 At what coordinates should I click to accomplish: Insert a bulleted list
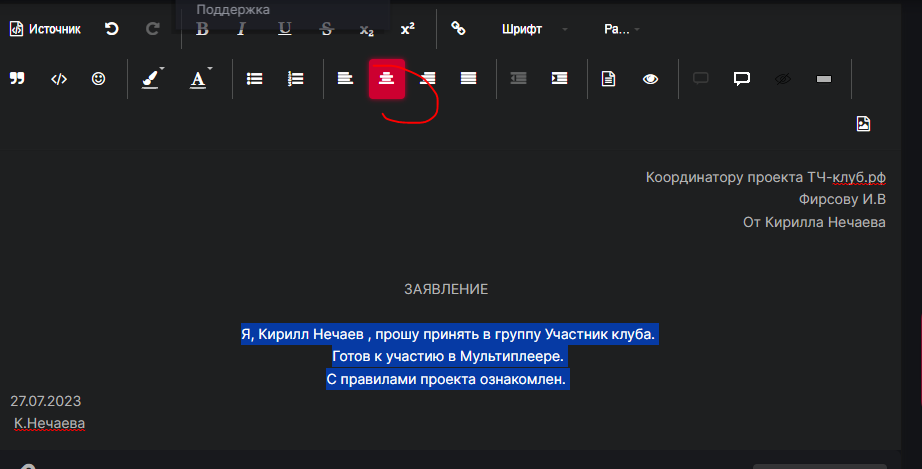pos(255,79)
